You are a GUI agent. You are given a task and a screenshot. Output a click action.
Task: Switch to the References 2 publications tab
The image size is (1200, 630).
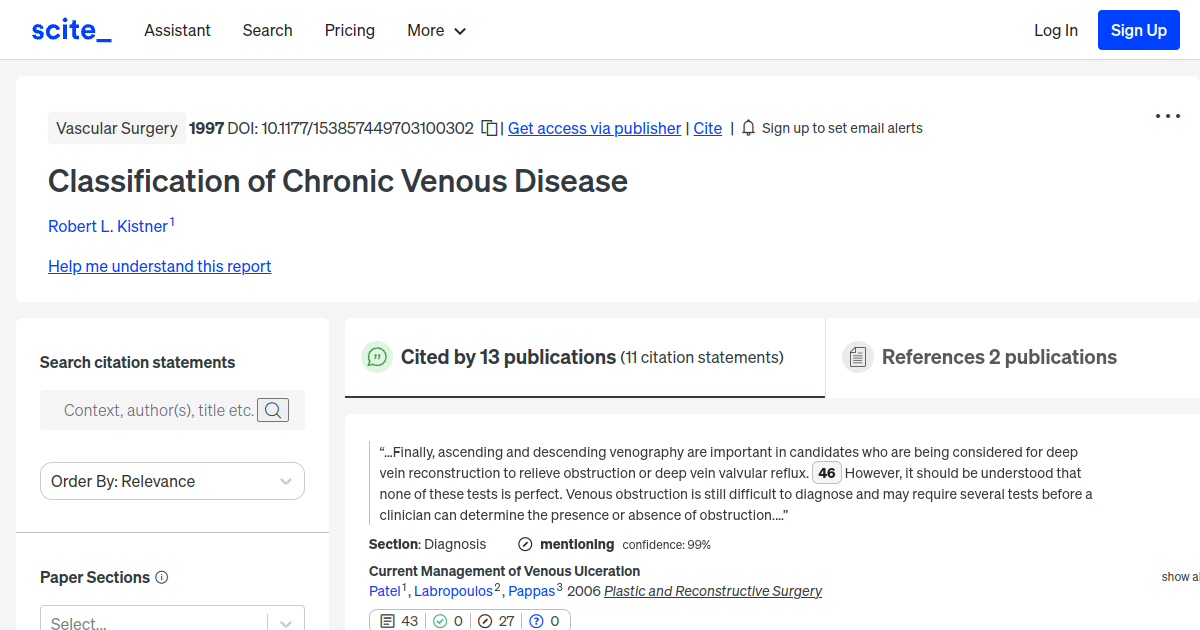(998, 357)
